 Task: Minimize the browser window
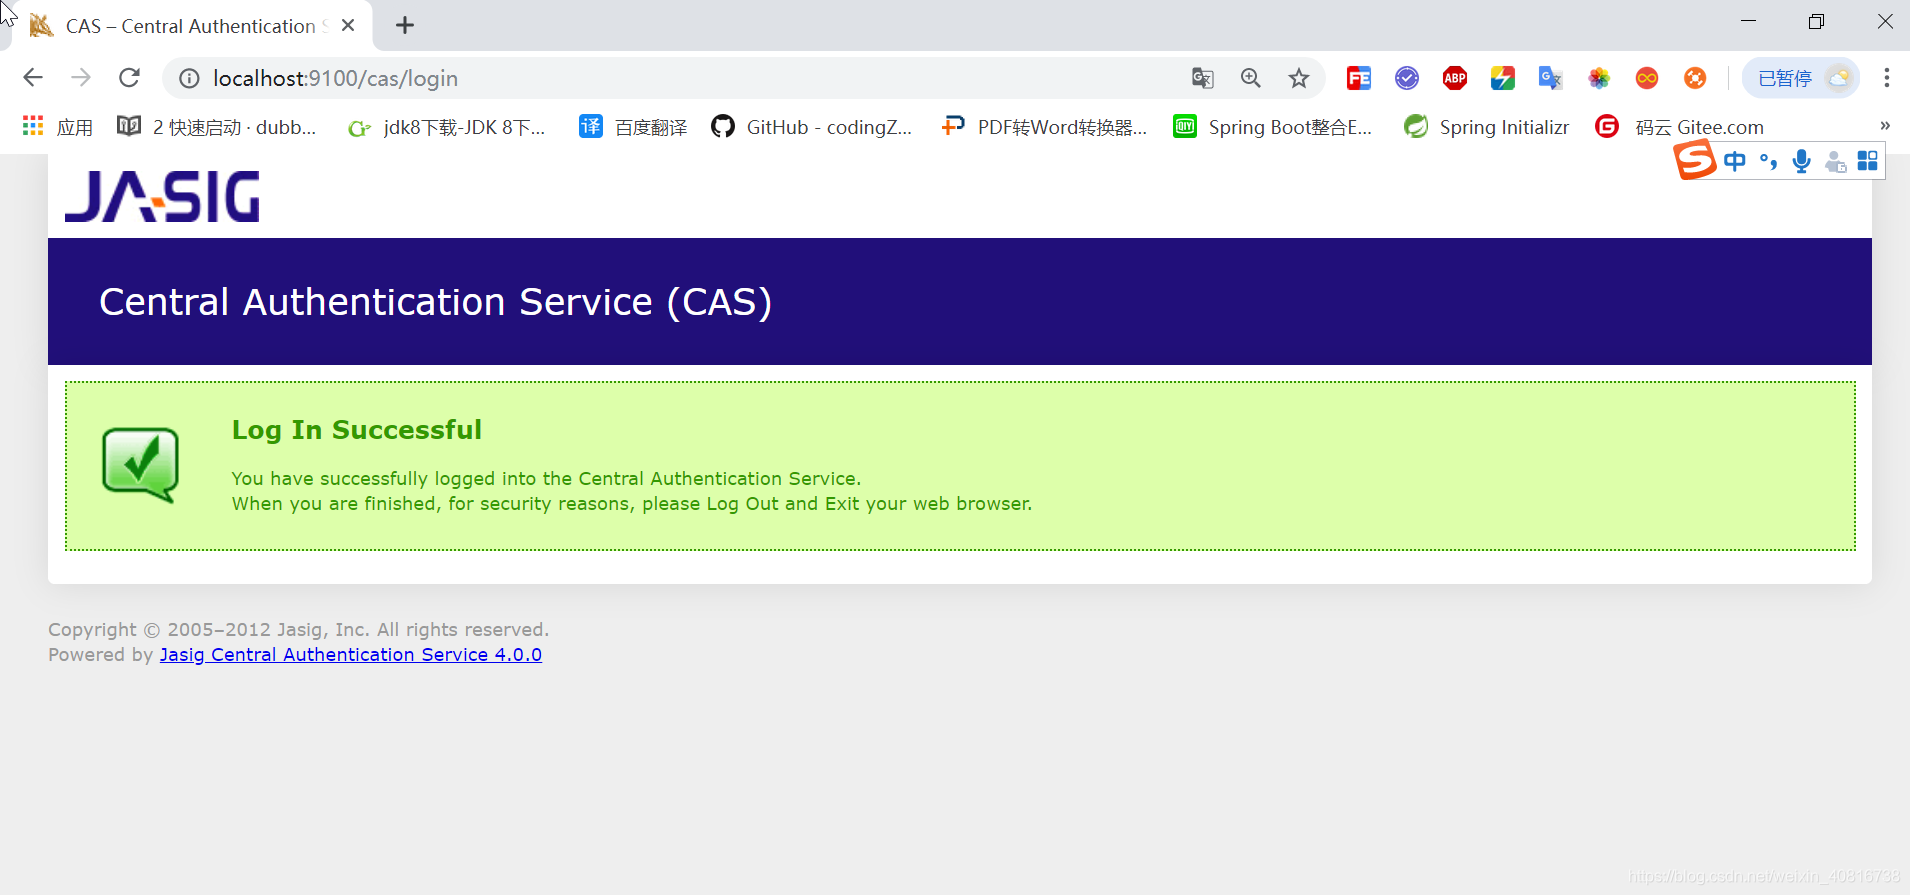tap(1749, 22)
